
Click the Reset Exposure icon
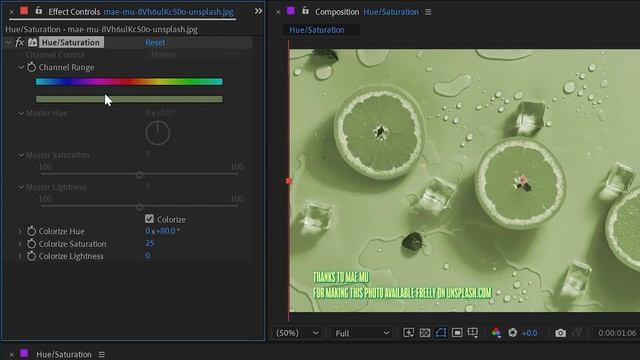513,333
